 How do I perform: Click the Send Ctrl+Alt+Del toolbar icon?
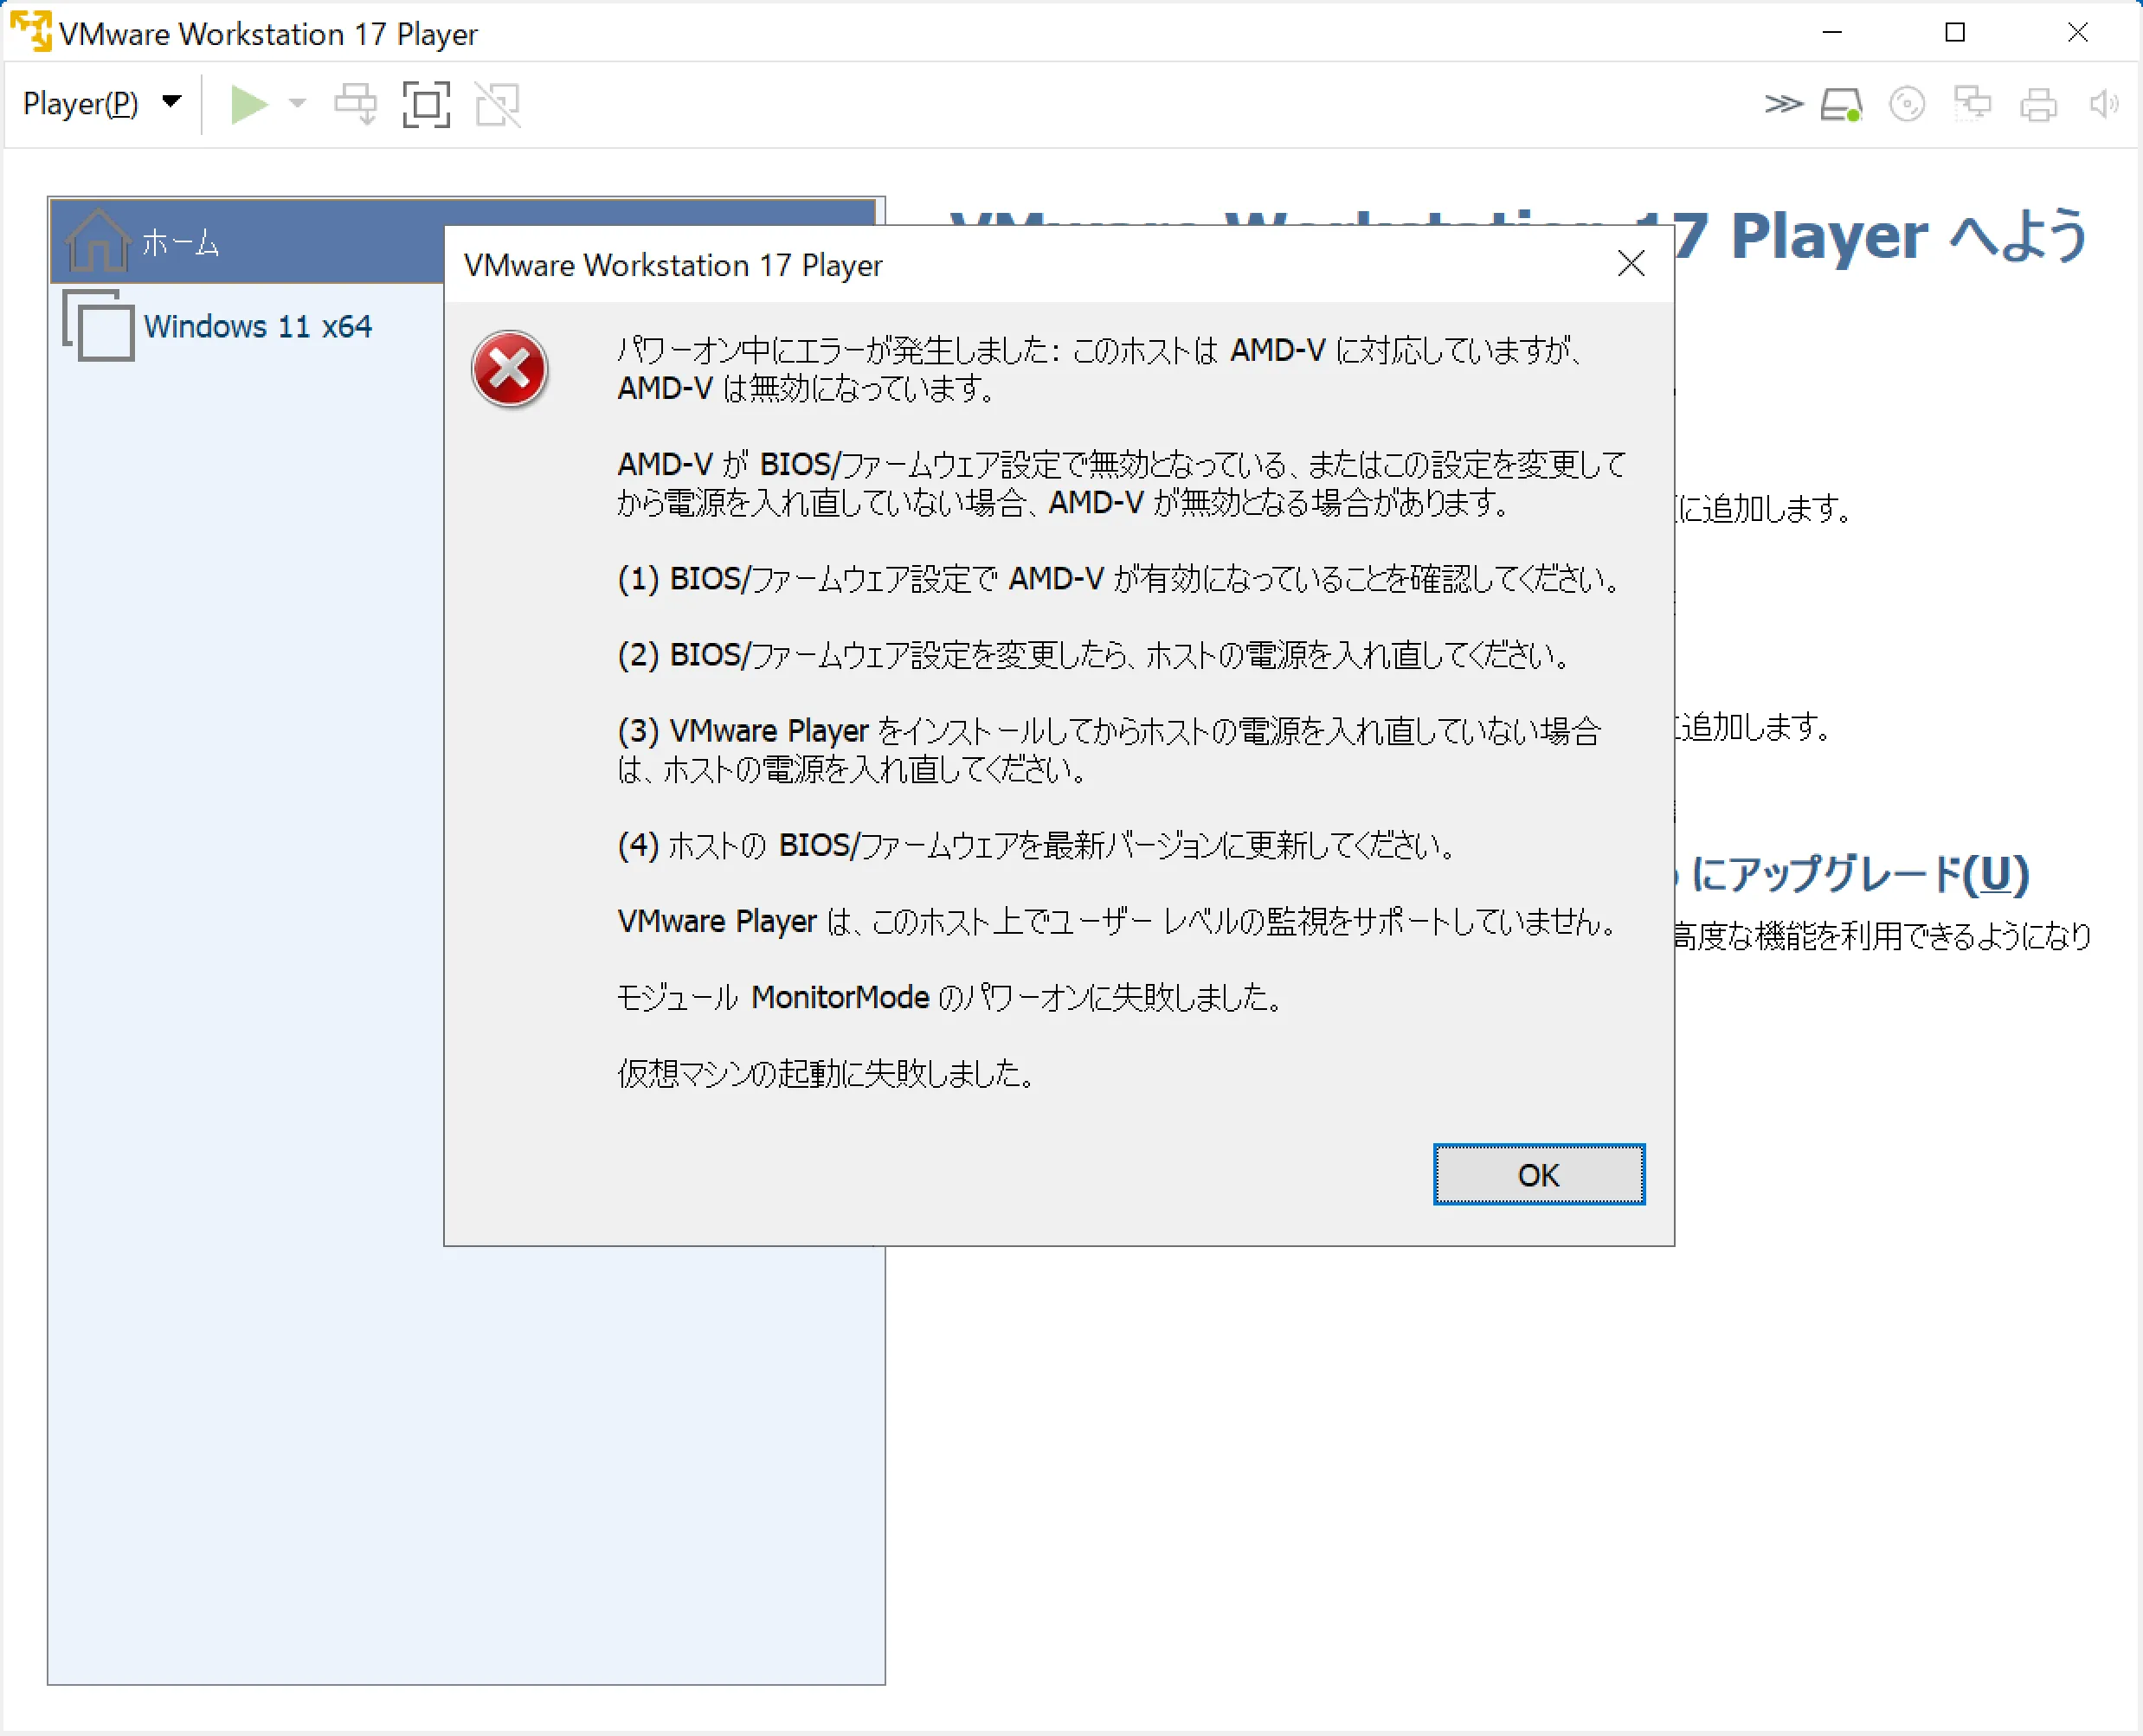point(355,104)
